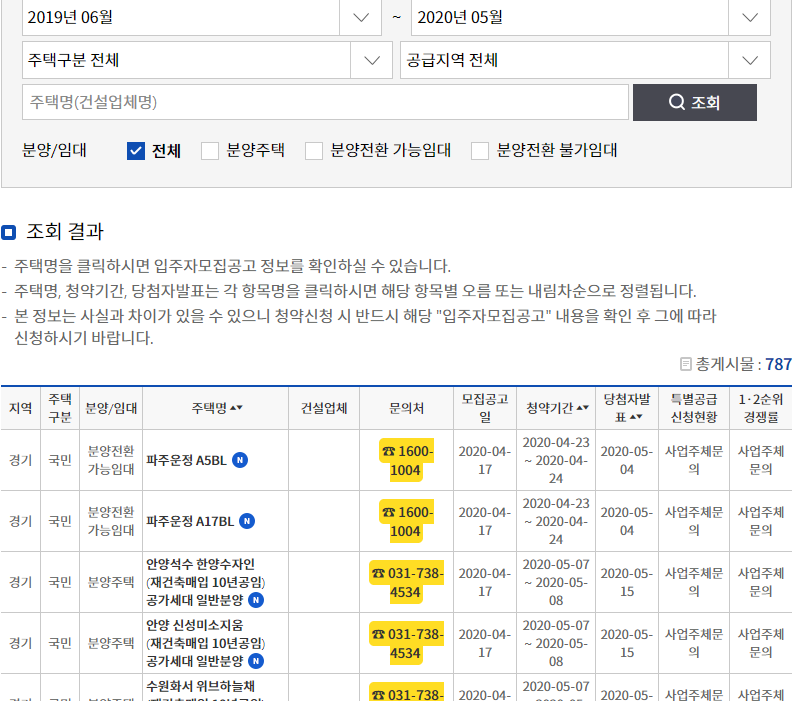
Task: Uncheck the 전체 checkbox
Action: pyautogui.click(x=136, y=151)
